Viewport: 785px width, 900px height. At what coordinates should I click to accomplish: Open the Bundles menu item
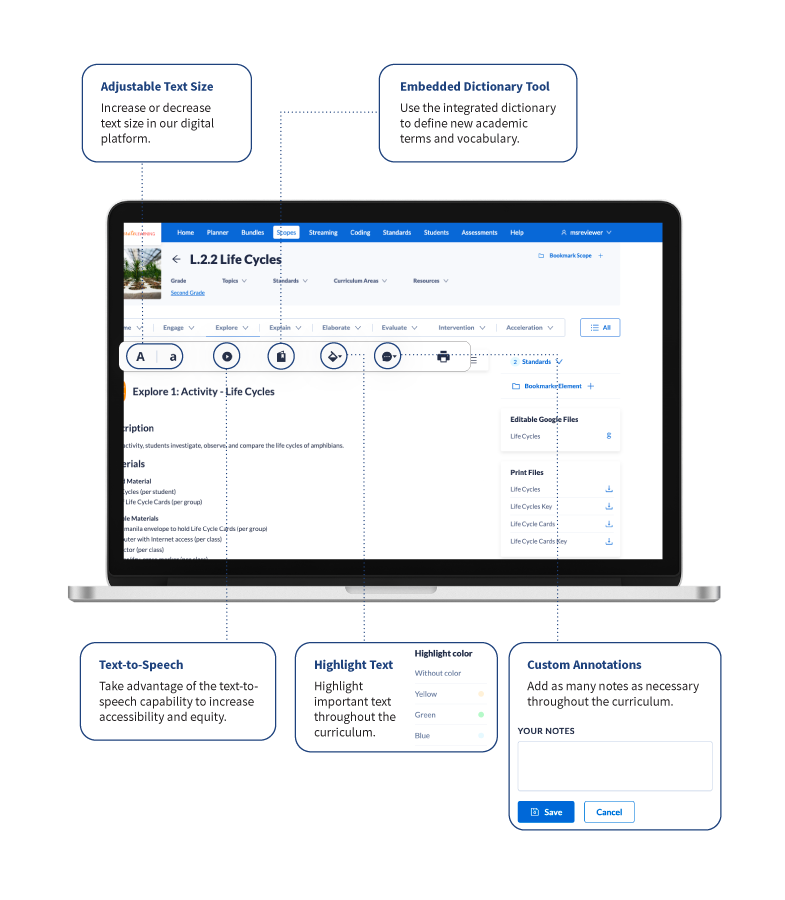(252, 232)
